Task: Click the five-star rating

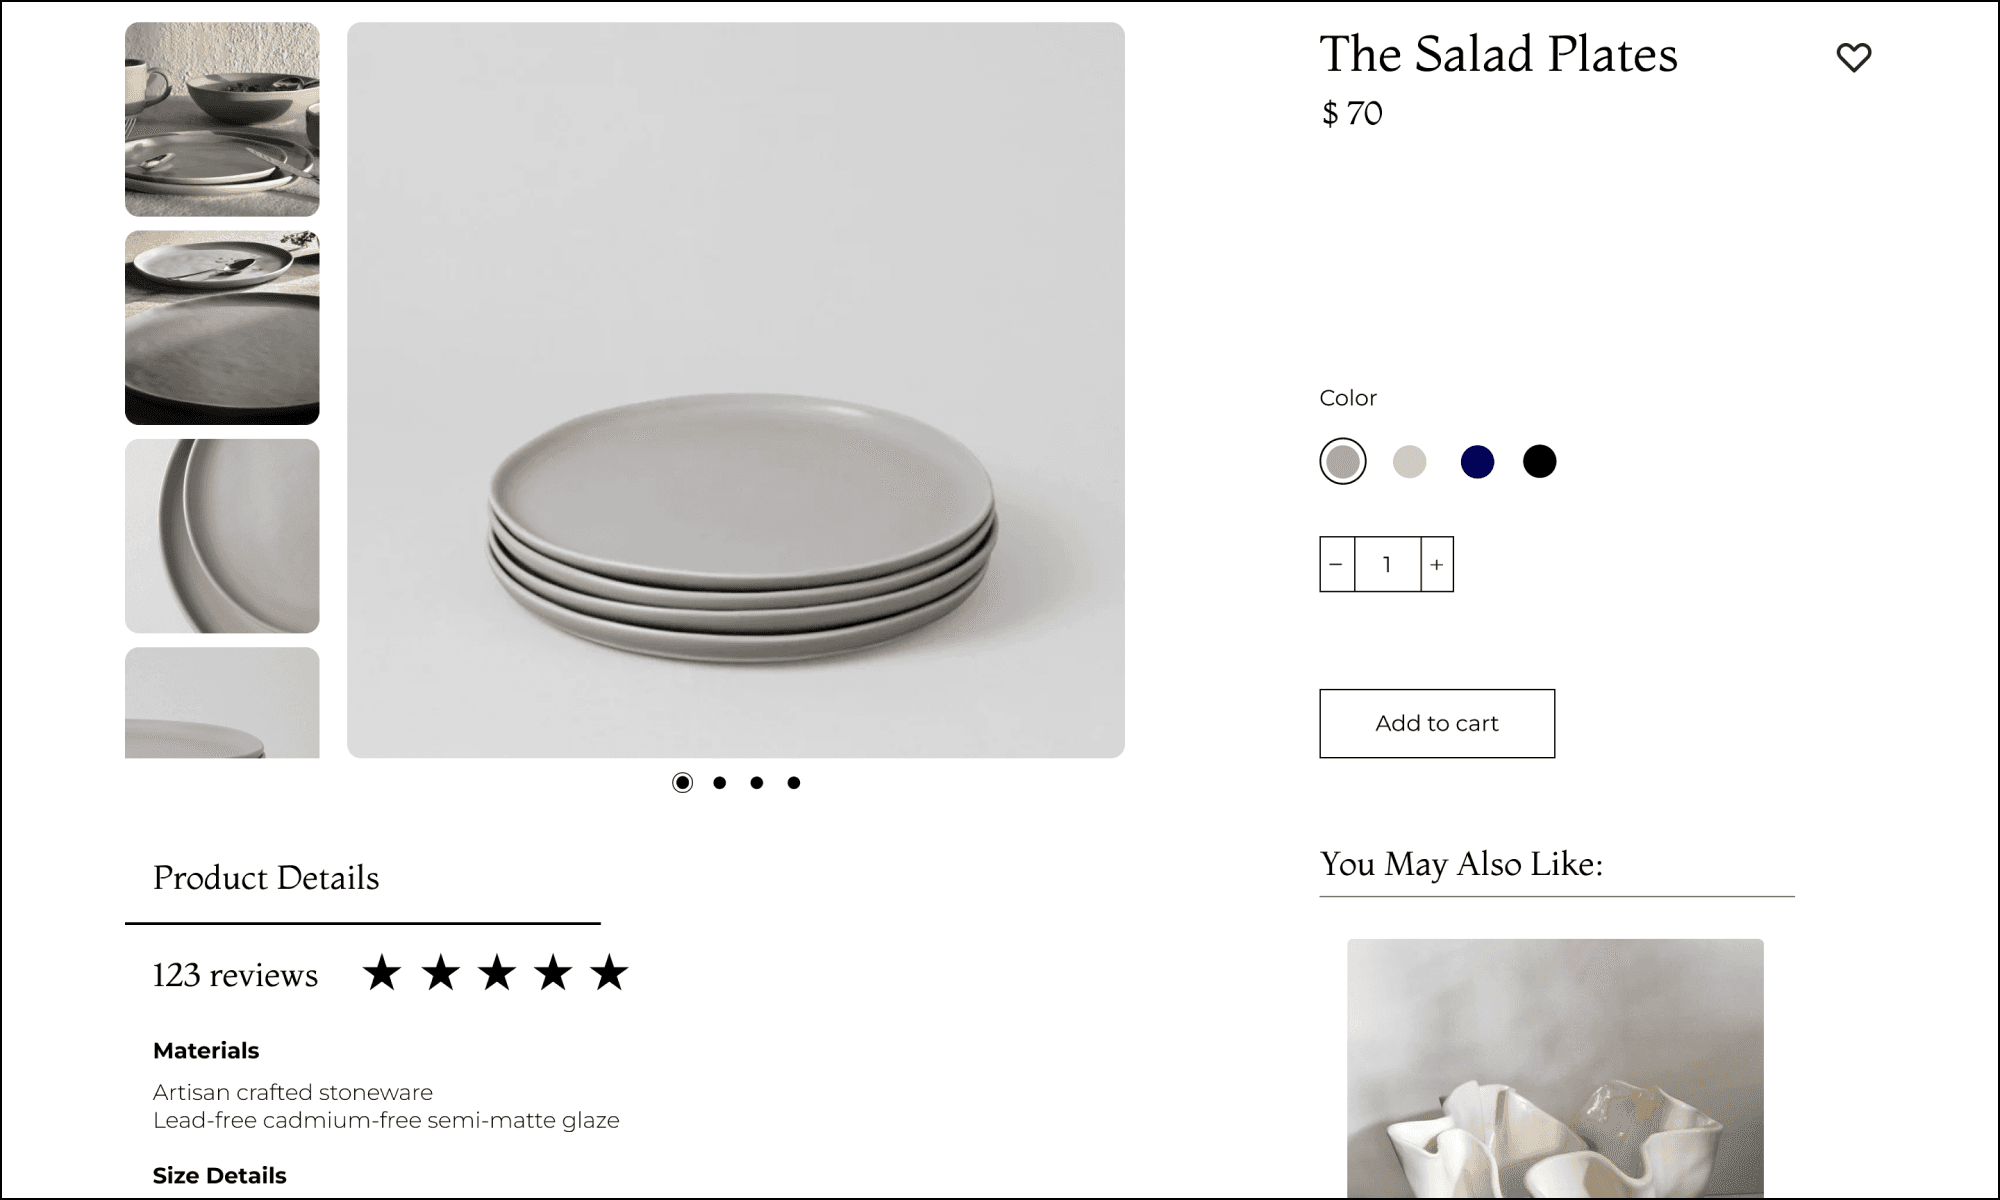Action: tap(495, 973)
